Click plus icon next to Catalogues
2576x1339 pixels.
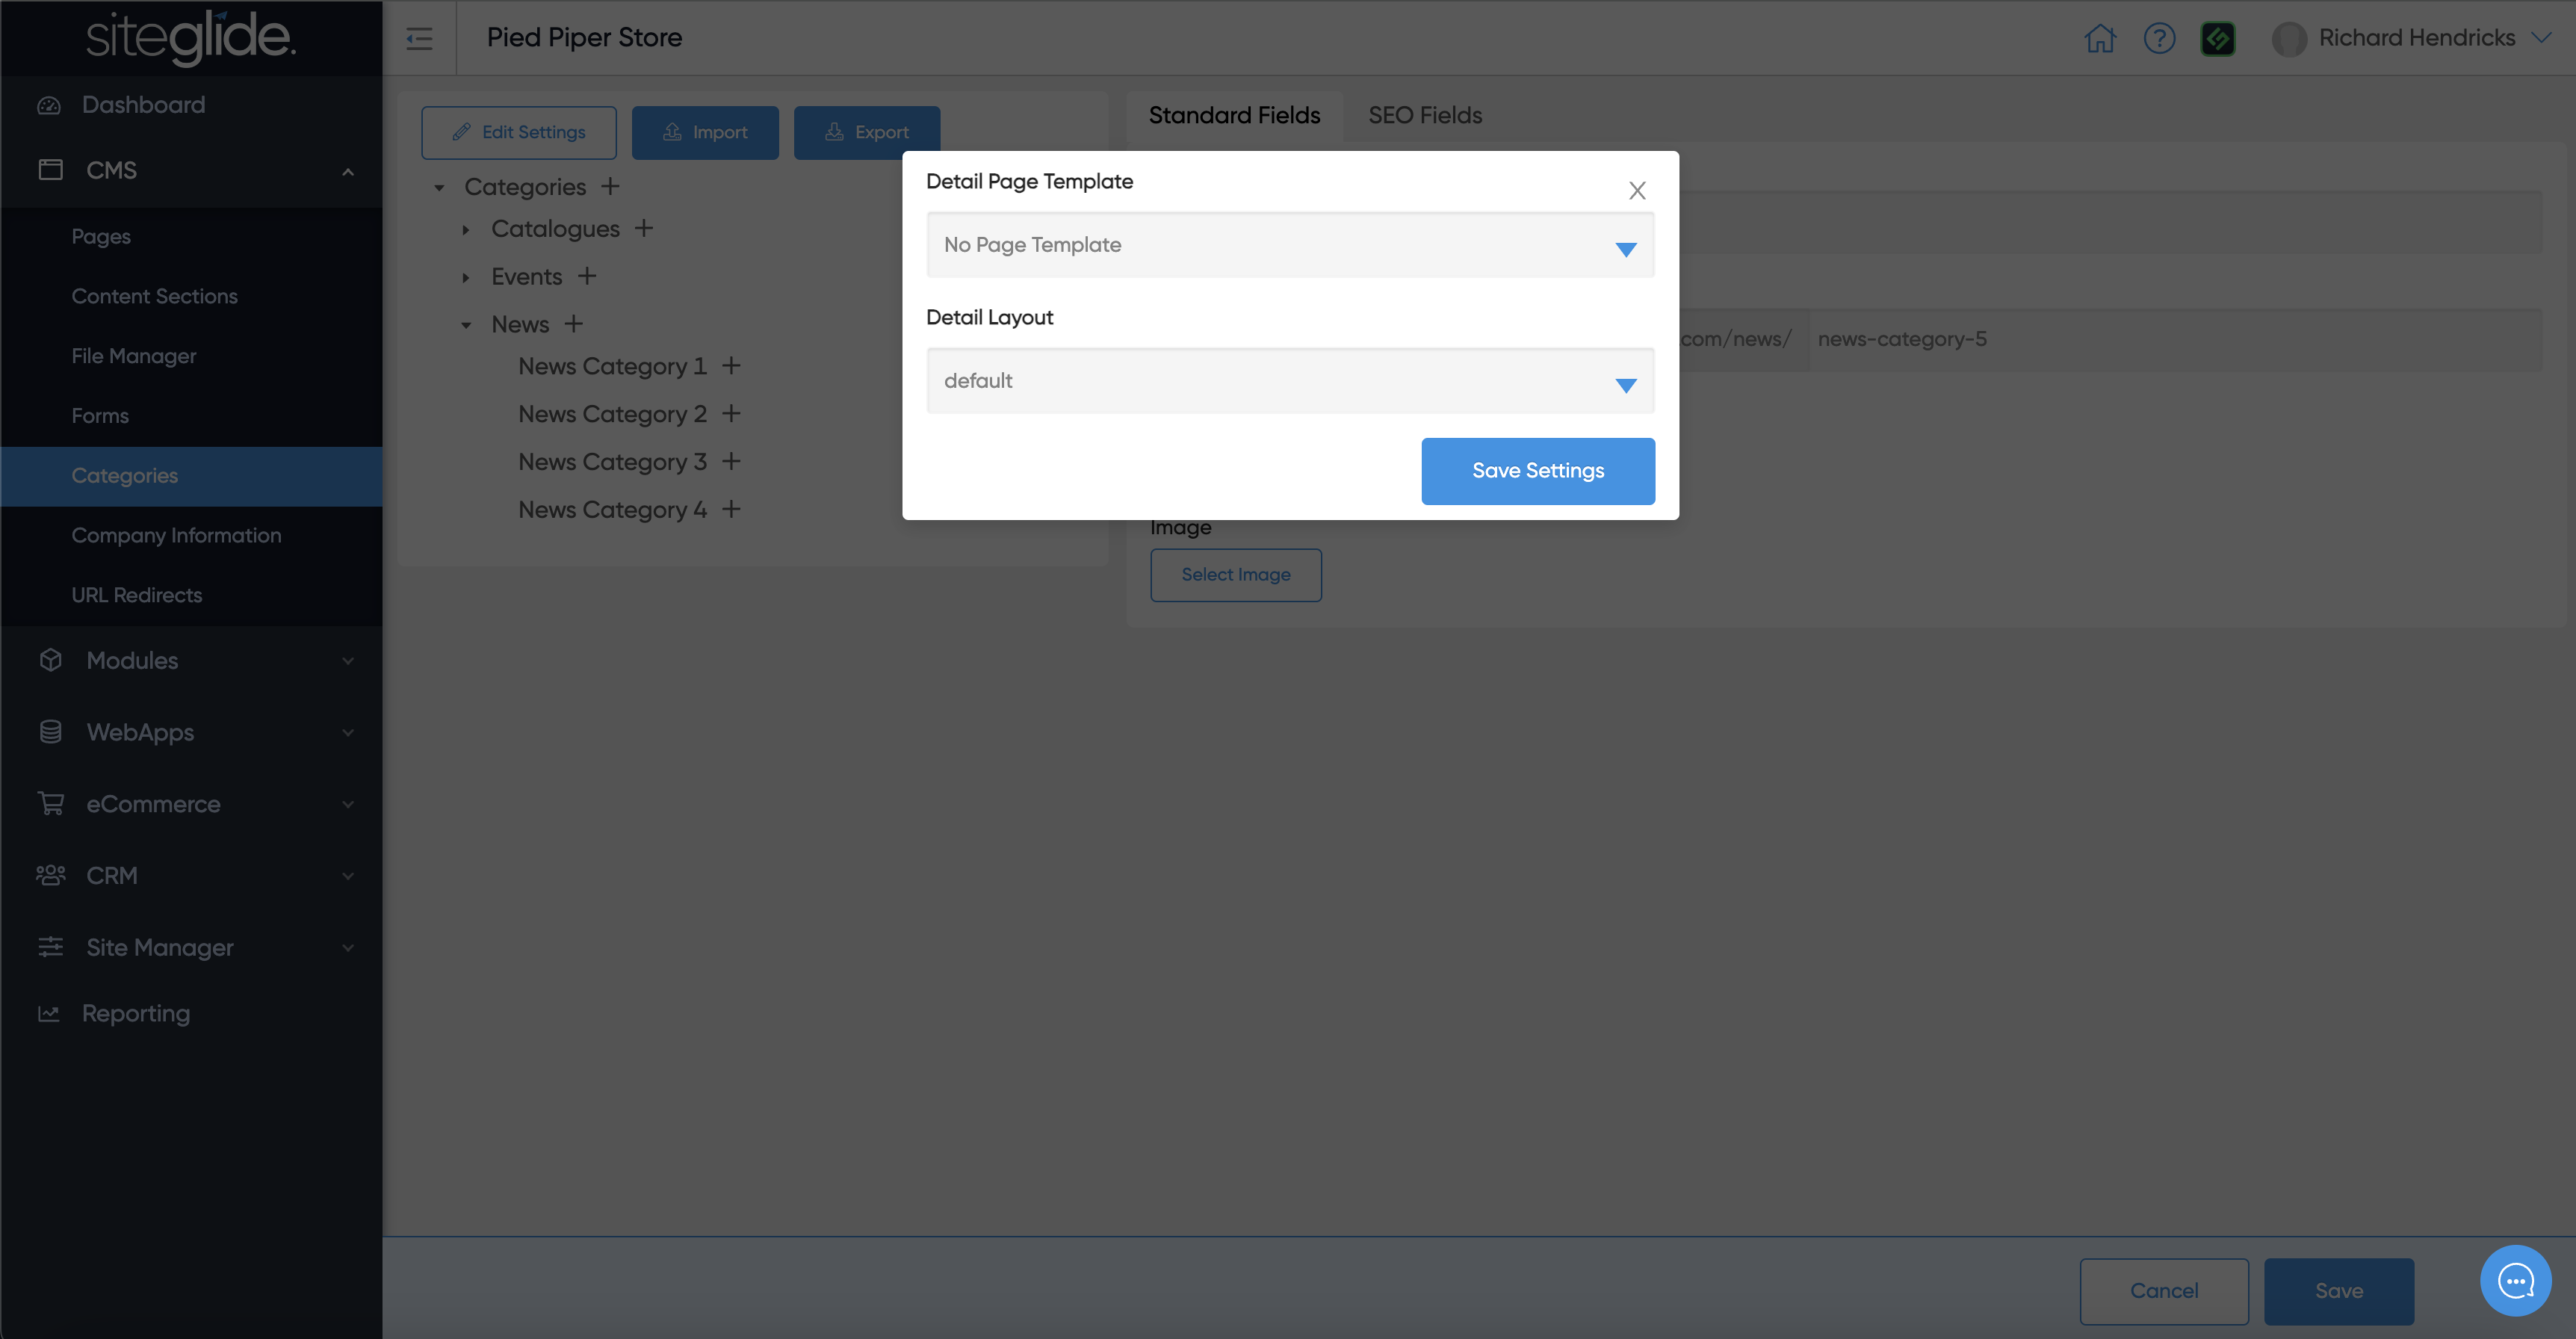point(644,228)
